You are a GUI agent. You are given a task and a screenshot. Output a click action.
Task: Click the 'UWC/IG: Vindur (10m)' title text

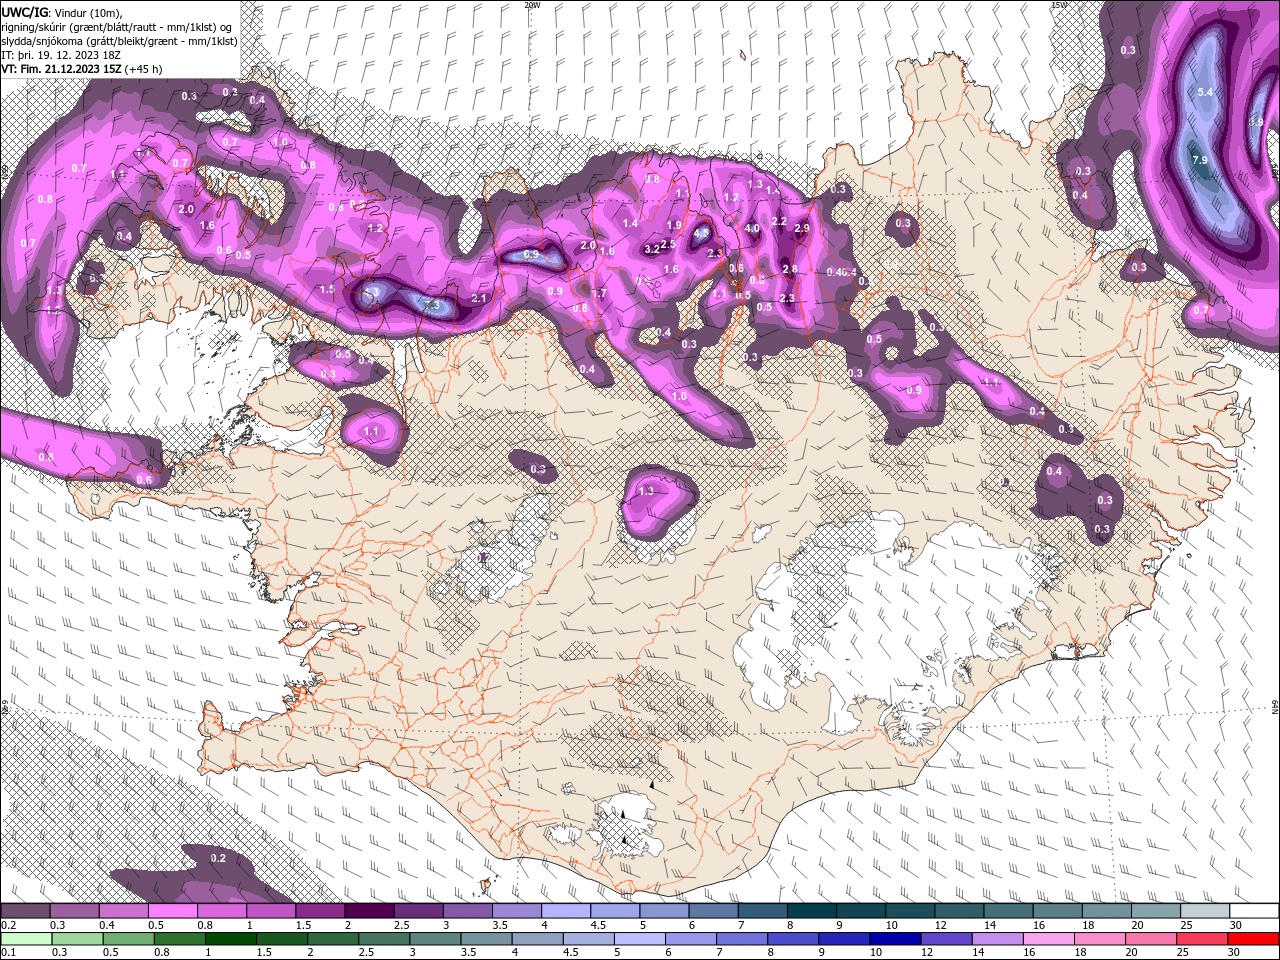(x=62, y=12)
